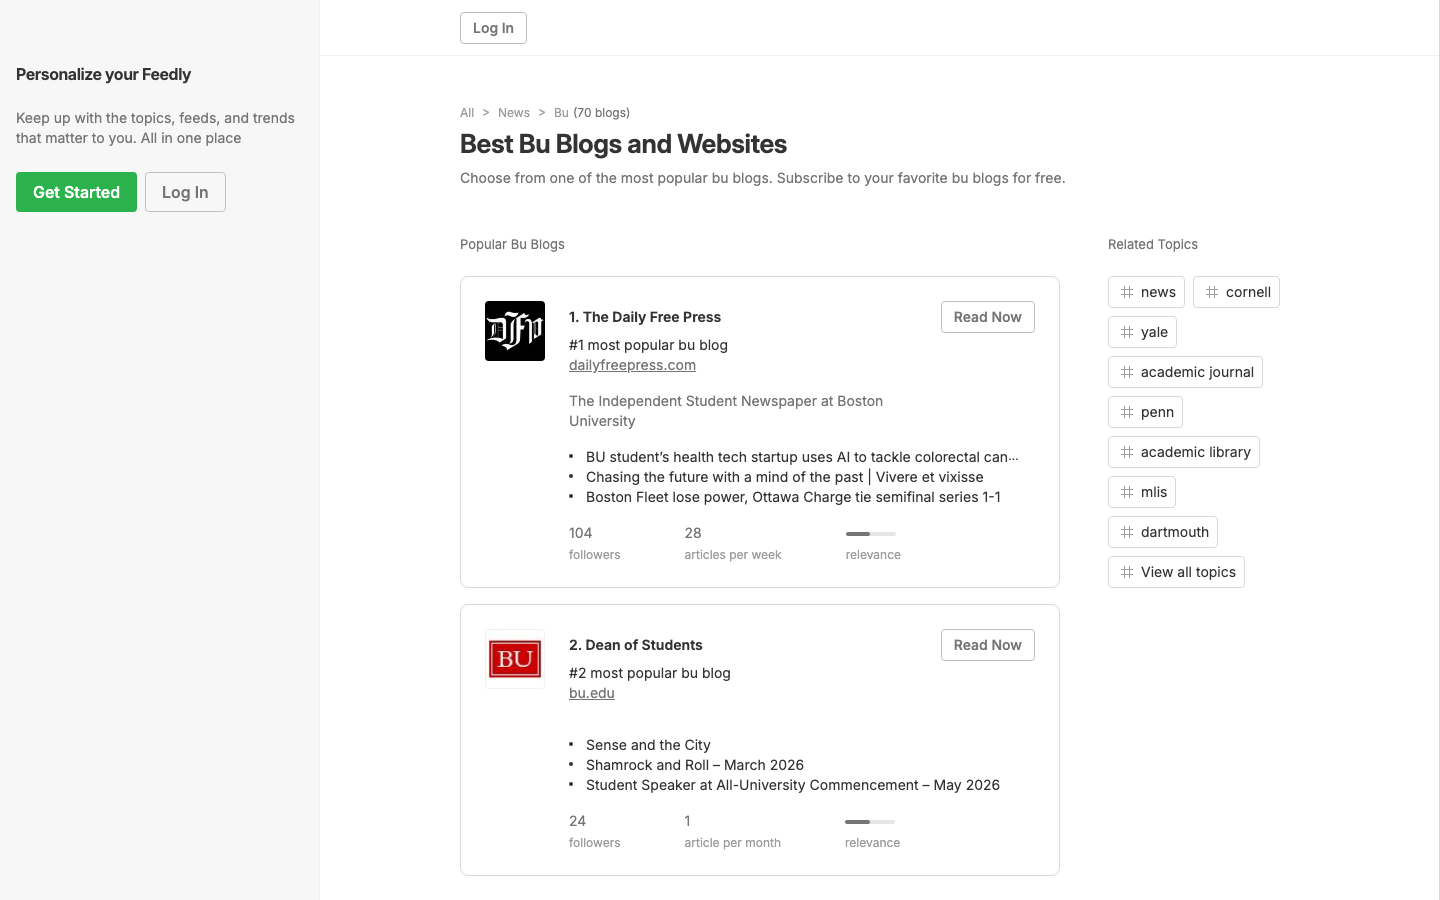The width and height of the screenshot is (1440, 900).
Task: Open The Daily Free Press title
Action: 645,317
